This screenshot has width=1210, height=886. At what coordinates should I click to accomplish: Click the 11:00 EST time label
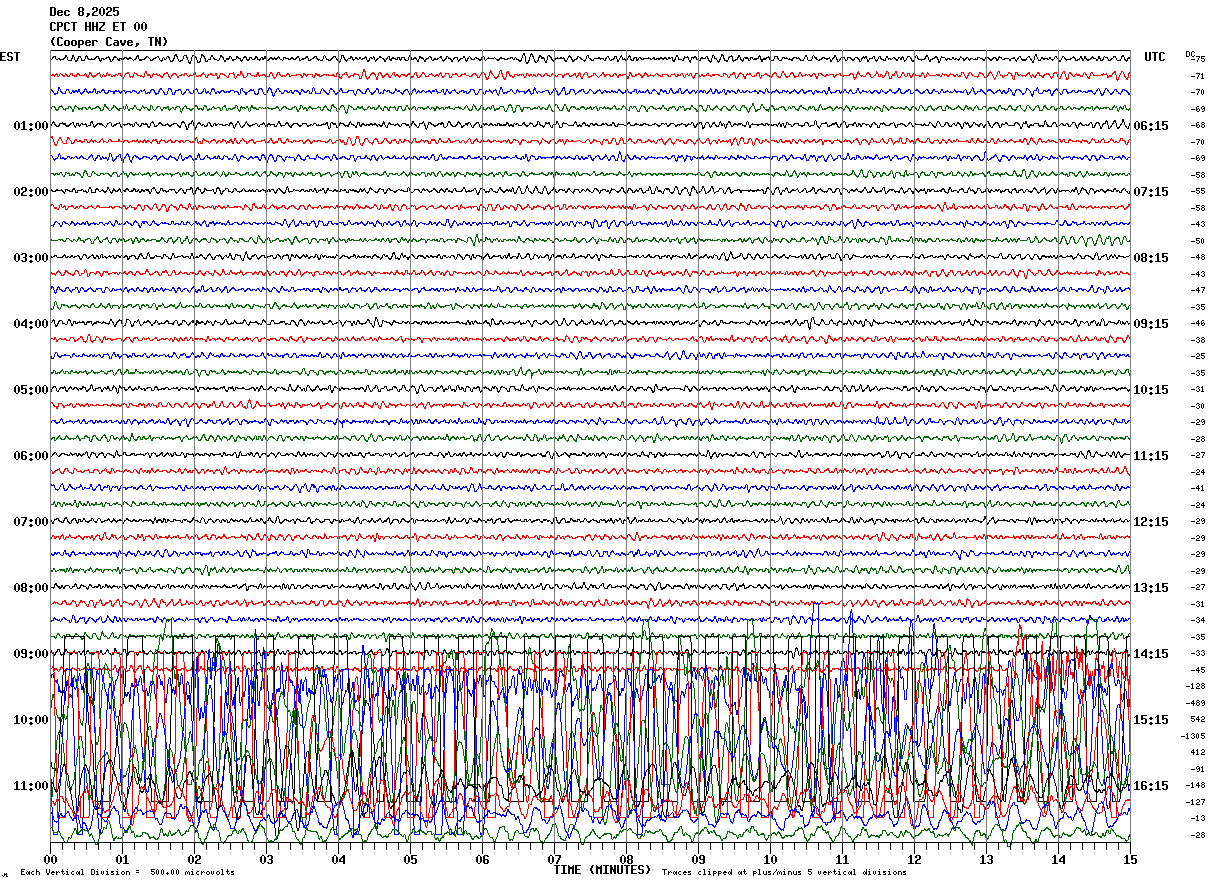click(31, 786)
